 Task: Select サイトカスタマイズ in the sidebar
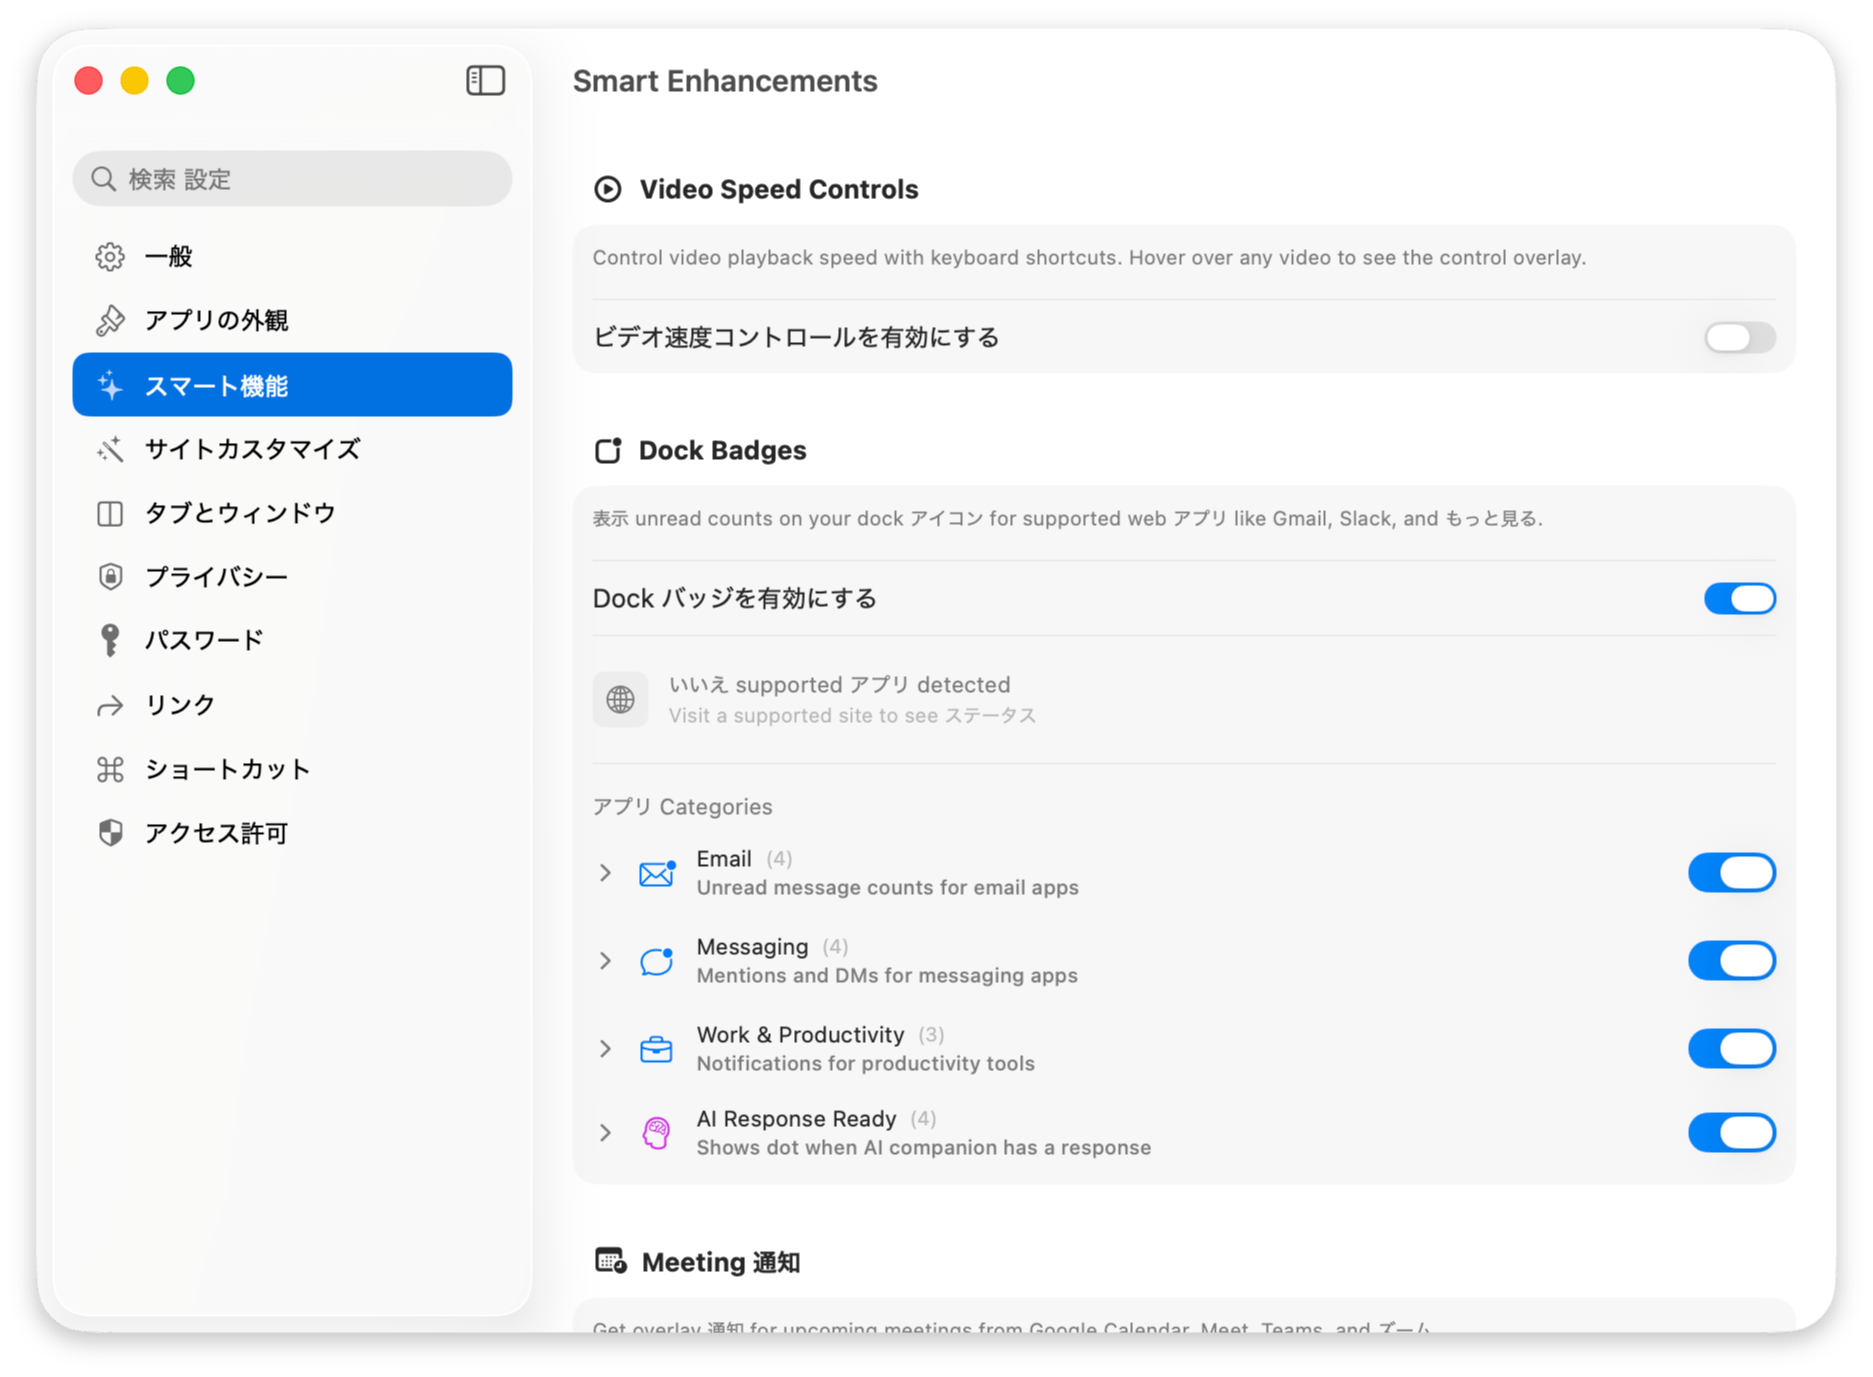(252, 449)
